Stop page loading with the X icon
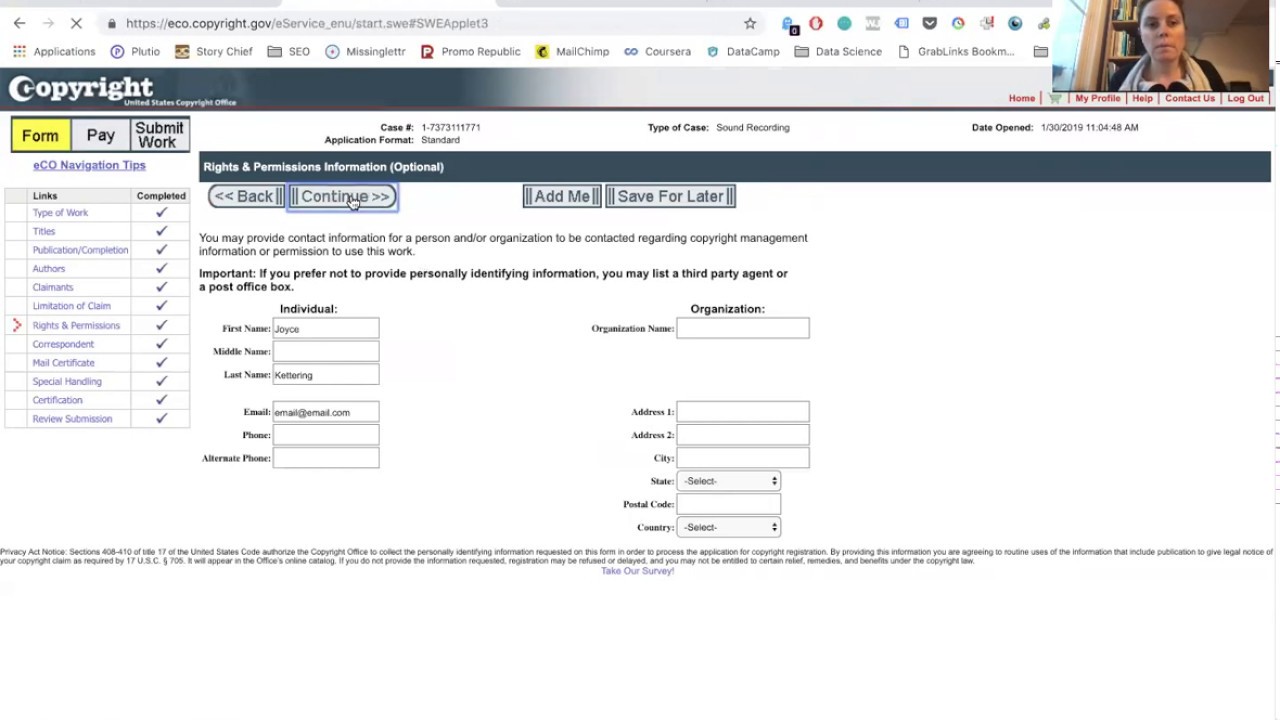This screenshot has width=1280, height=720. (76, 23)
